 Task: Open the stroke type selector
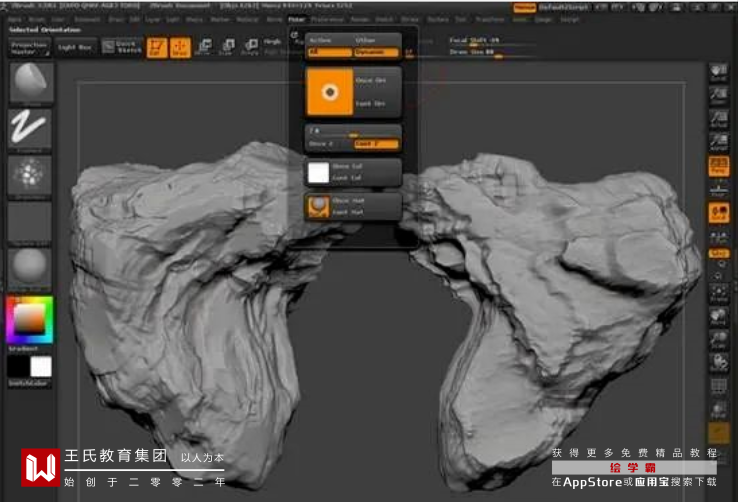[31, 129]
